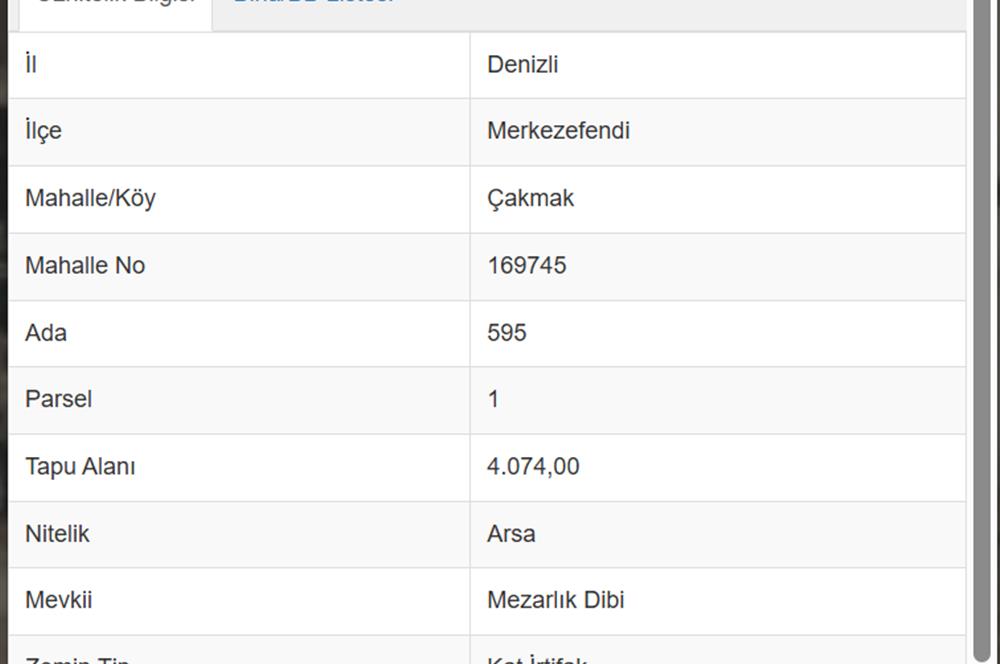Image resolution: width=1000 pixels, height=664 pixels.
Task: Click the İlçe row label
Action: click(43, 131)
